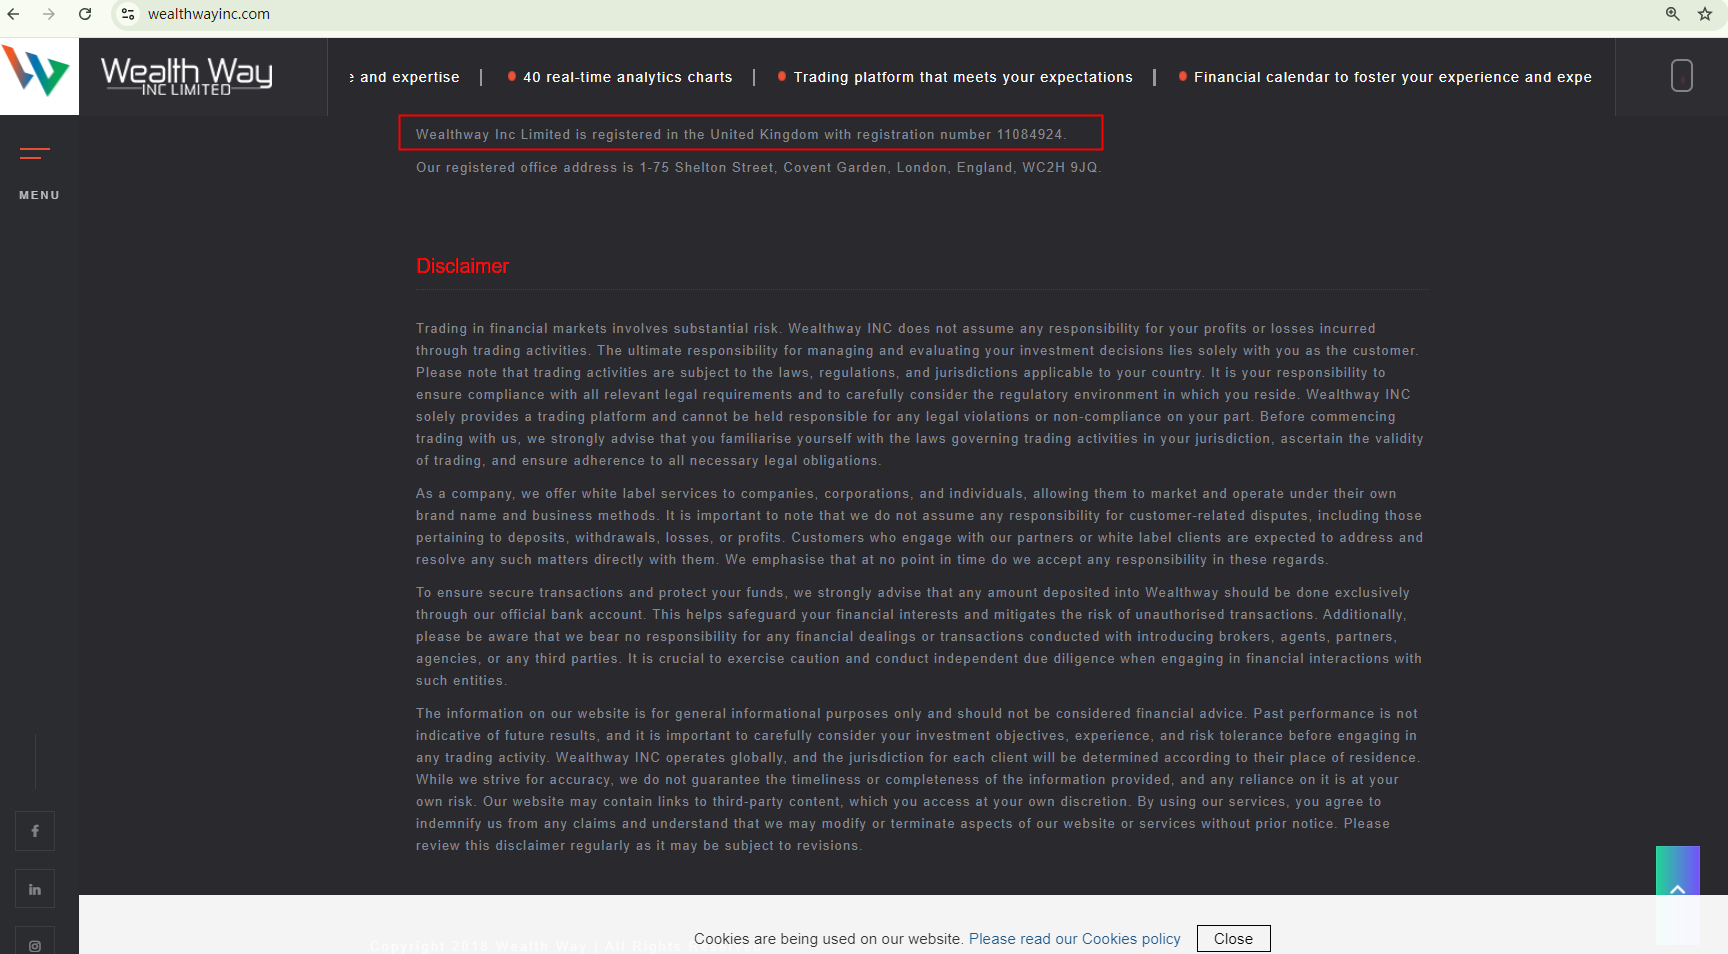The height and width of the screenshot is (954, 1728).
Task: Open the hamburger MENU icon
Action: pos(35,153)
